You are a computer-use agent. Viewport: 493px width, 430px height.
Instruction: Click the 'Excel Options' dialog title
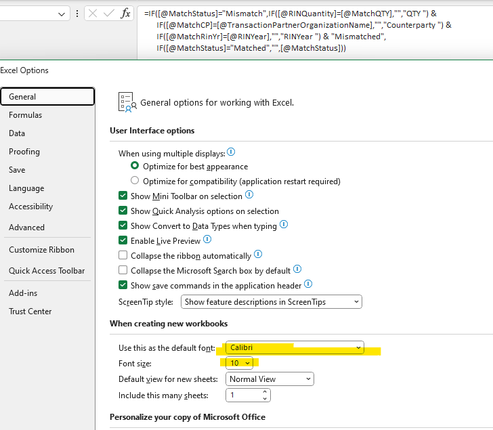[24, 70]
